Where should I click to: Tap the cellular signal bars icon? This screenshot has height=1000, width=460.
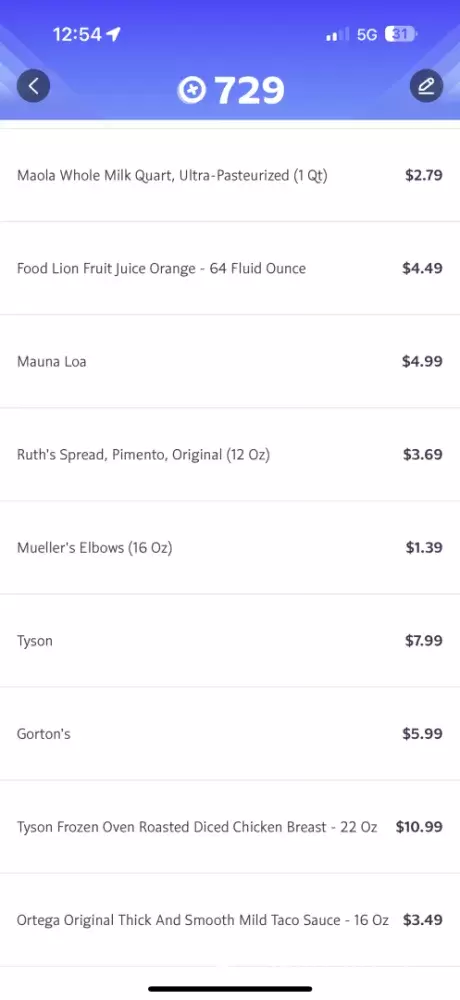[338, 34]
